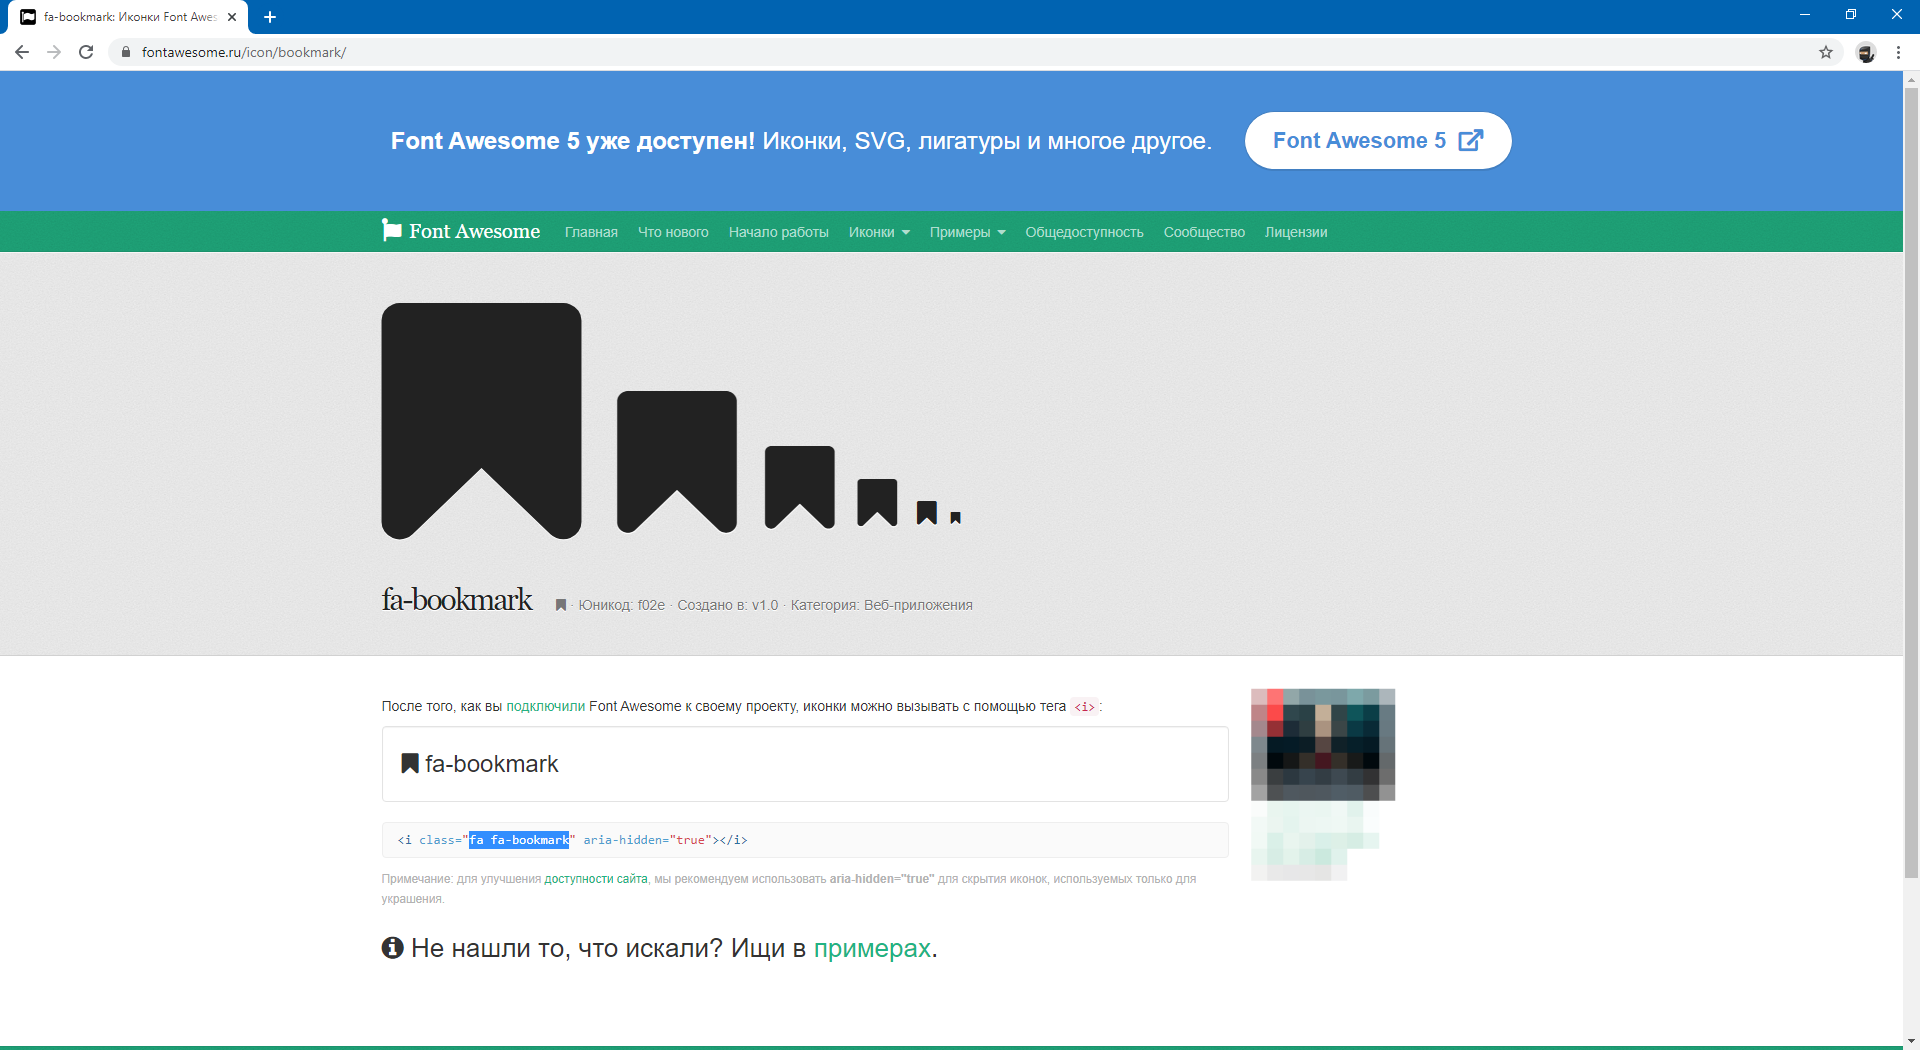Click the Font Awesome flag logo
Viewport: 1920px width, 1050px height.
(391, 231)
